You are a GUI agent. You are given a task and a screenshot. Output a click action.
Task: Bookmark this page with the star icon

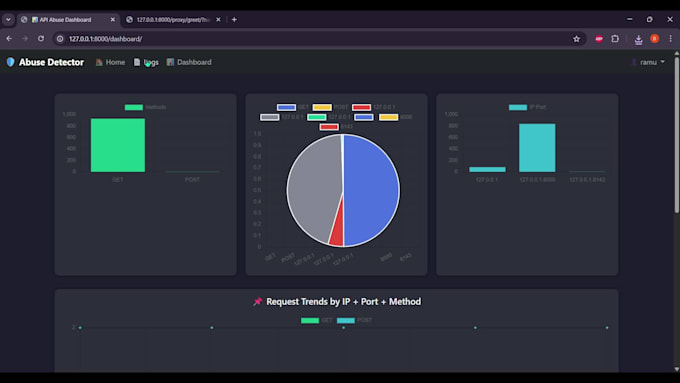click(576, 39)
